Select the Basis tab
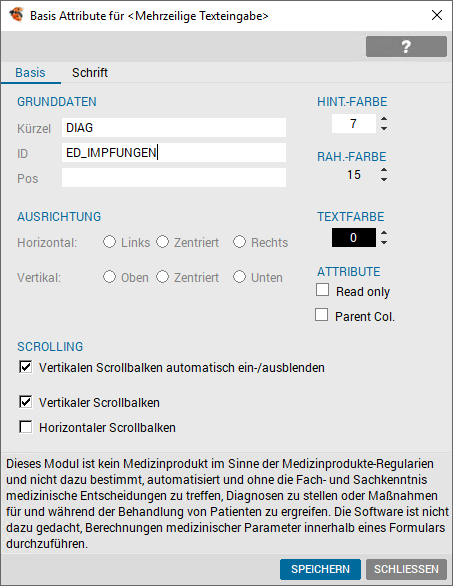The height and width of the screenshot is (586, 453). click(30, 73)
